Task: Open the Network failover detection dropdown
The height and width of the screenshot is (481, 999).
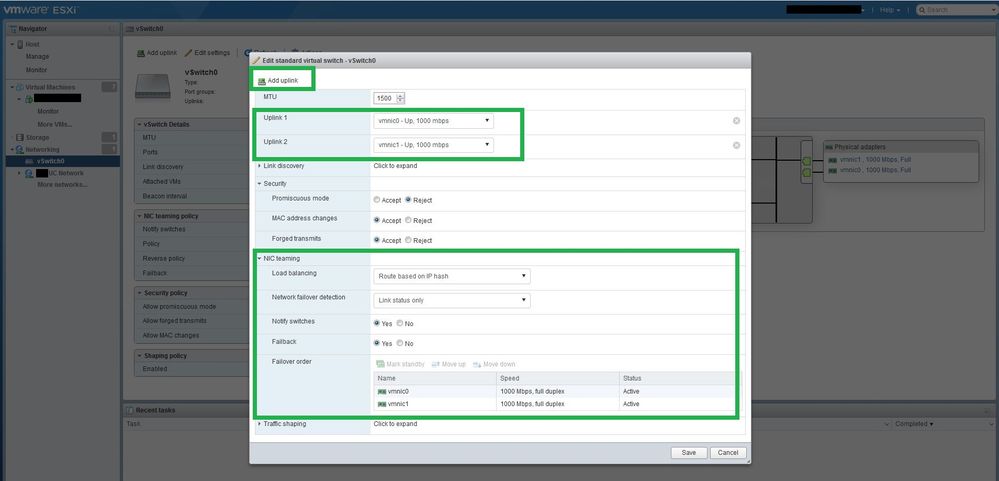Action: click(x=451, y=300)
